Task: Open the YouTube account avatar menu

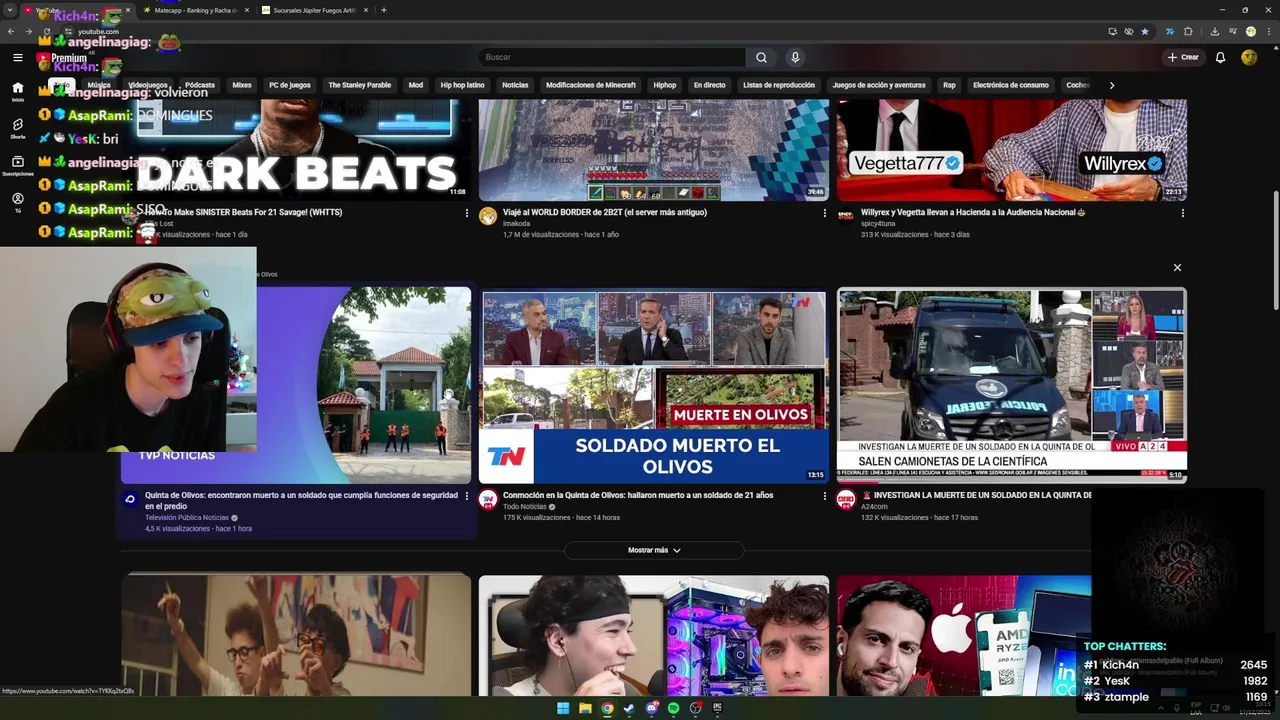Action: click(x=1249, y=57)
